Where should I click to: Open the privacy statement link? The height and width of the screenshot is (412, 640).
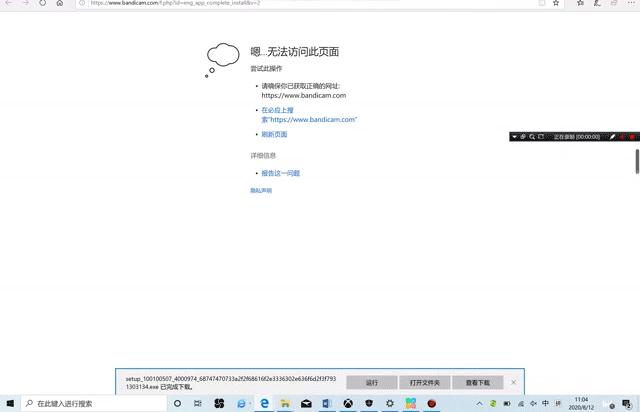pos(261,190)
